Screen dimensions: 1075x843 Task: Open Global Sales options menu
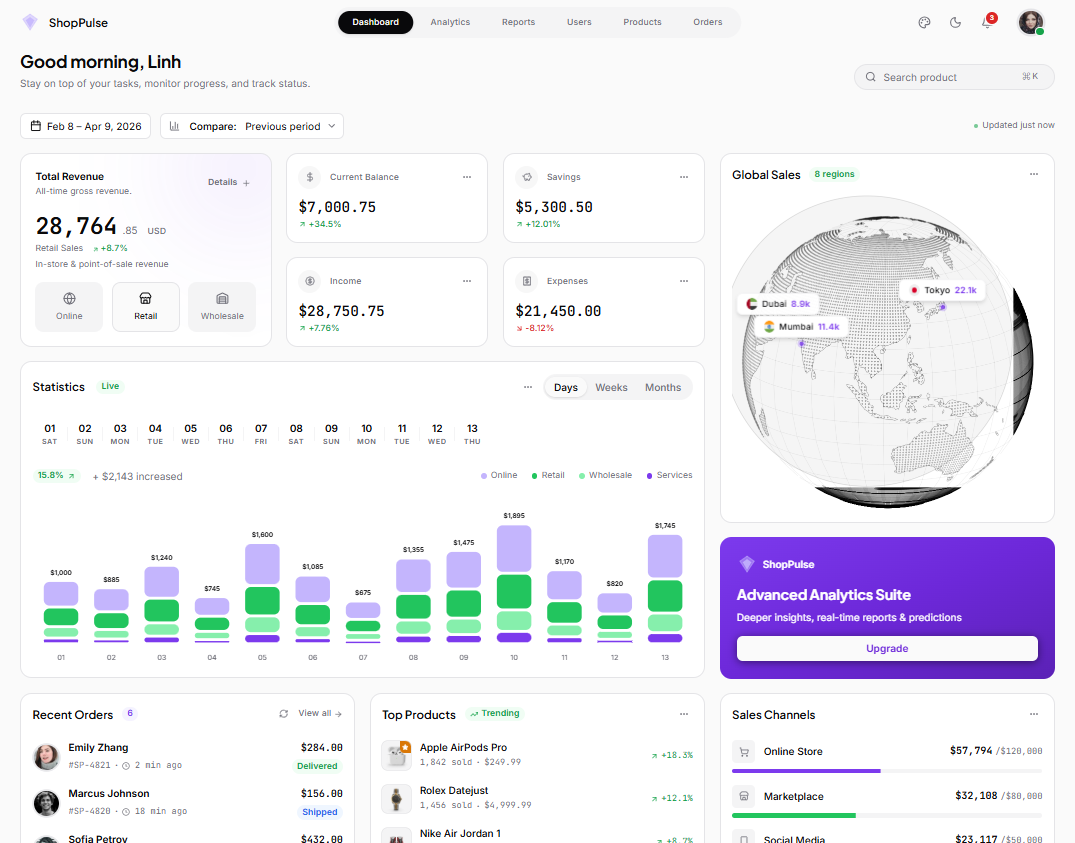pos(1034,174)
